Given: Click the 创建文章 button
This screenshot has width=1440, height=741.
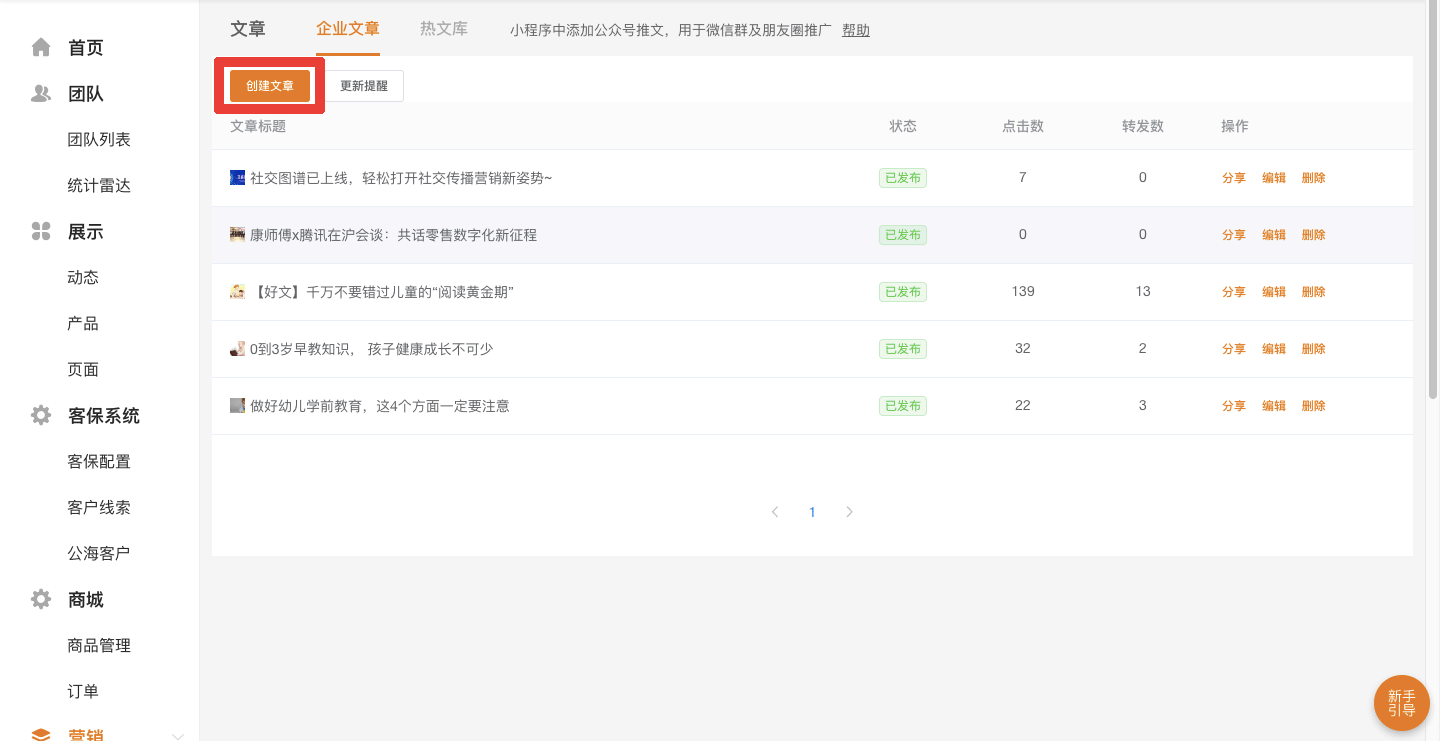Looking at the screenshot, I should pos(270,86).
